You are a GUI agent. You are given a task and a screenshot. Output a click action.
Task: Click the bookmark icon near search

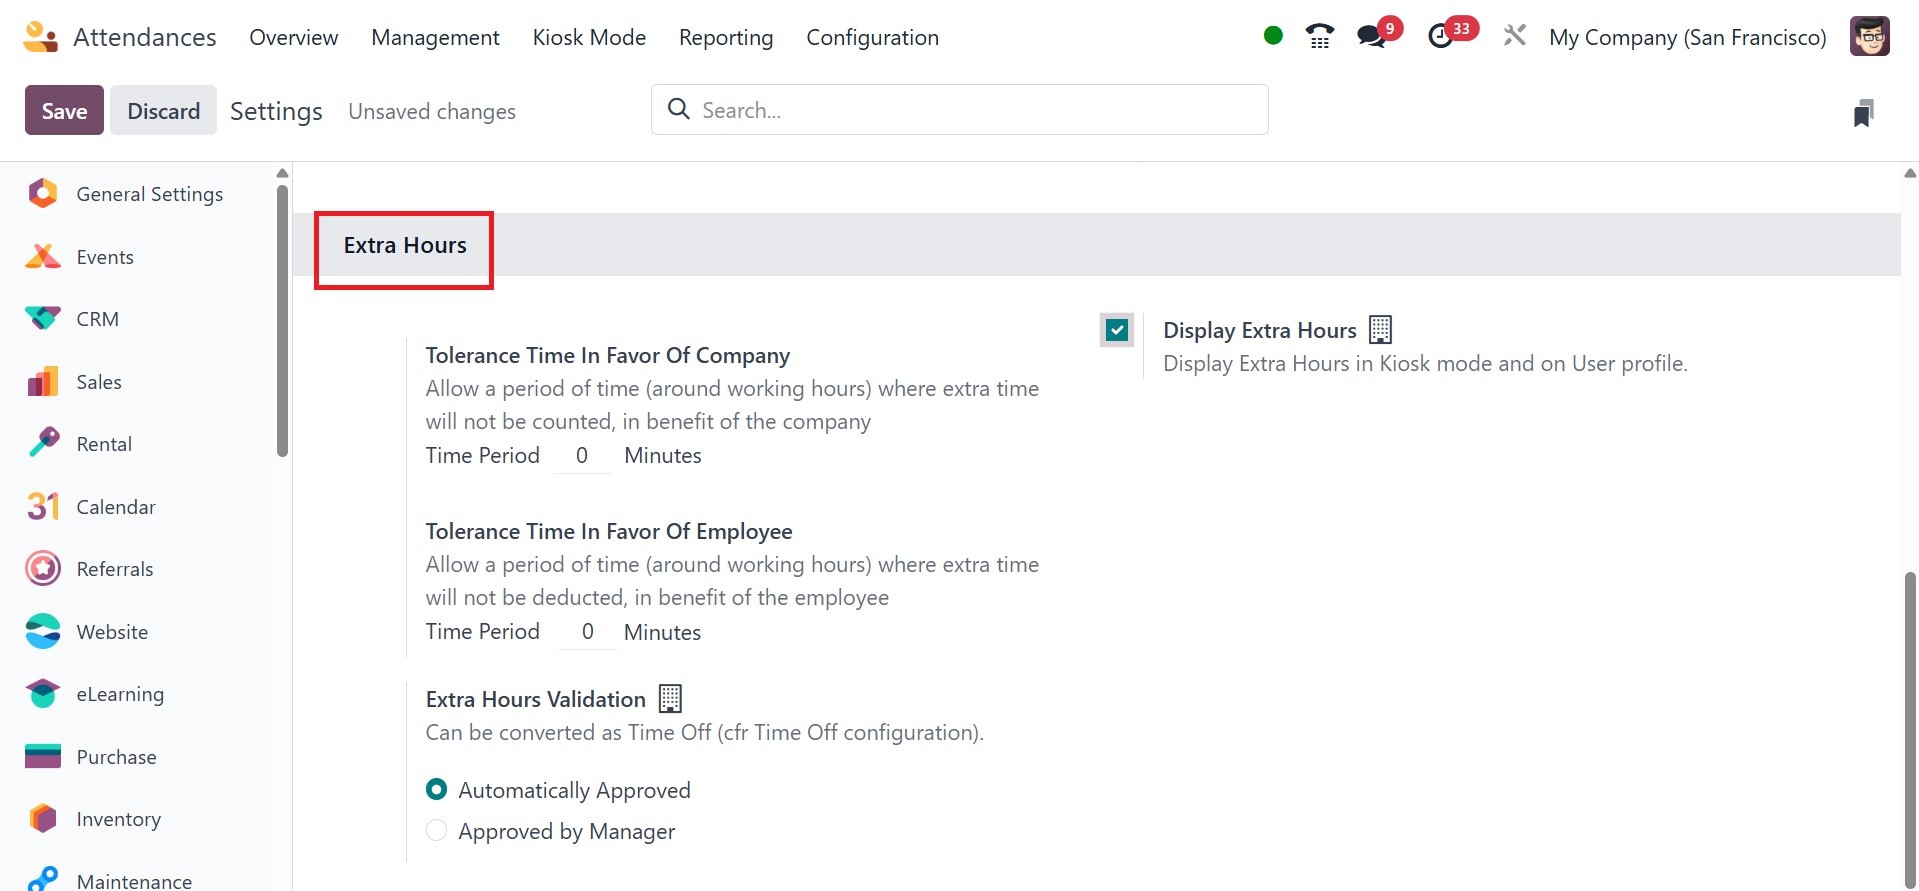click(x=1862, y=112)
